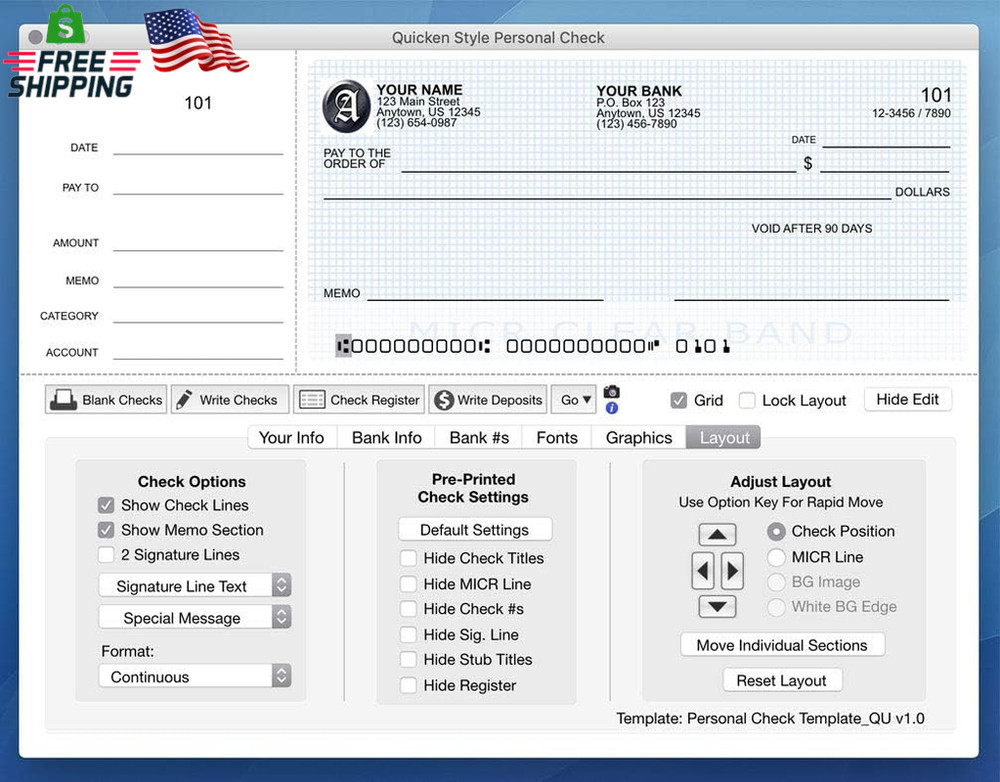This screenshot has height=782, width=1000.
Task: Disable the Grid checkbox
Action: [x=677, y=400]
